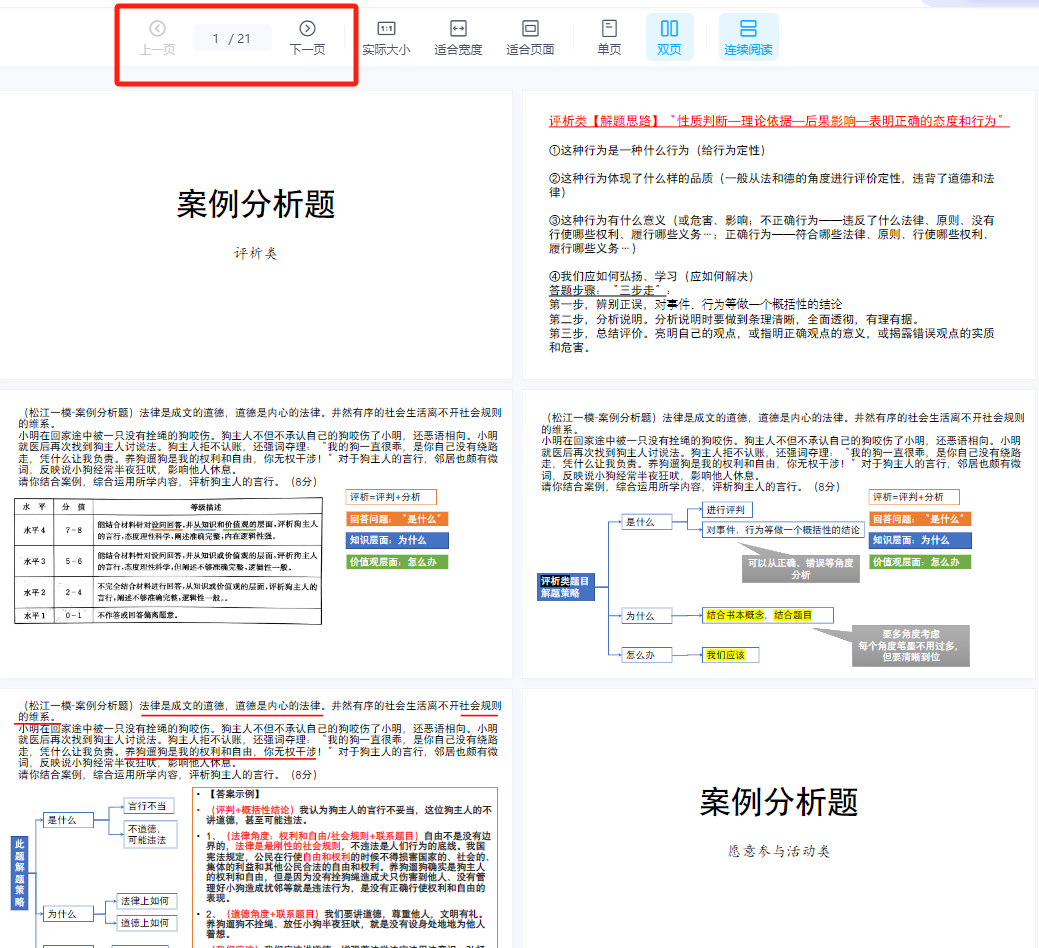Click the 【答案示例】 heading
The image size is (1039, 948).
pos(233,794)
